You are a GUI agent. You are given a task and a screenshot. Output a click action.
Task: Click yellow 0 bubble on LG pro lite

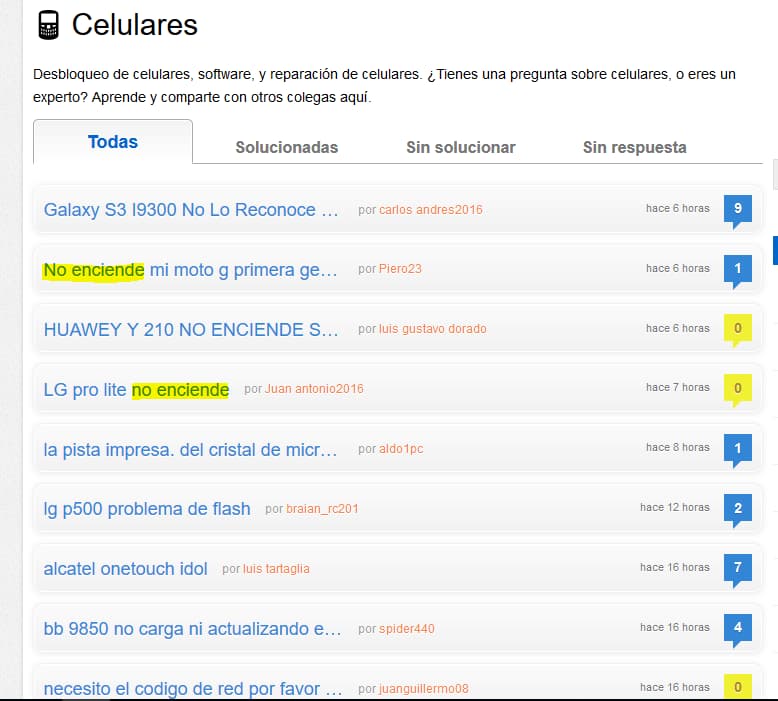point(738,388)
